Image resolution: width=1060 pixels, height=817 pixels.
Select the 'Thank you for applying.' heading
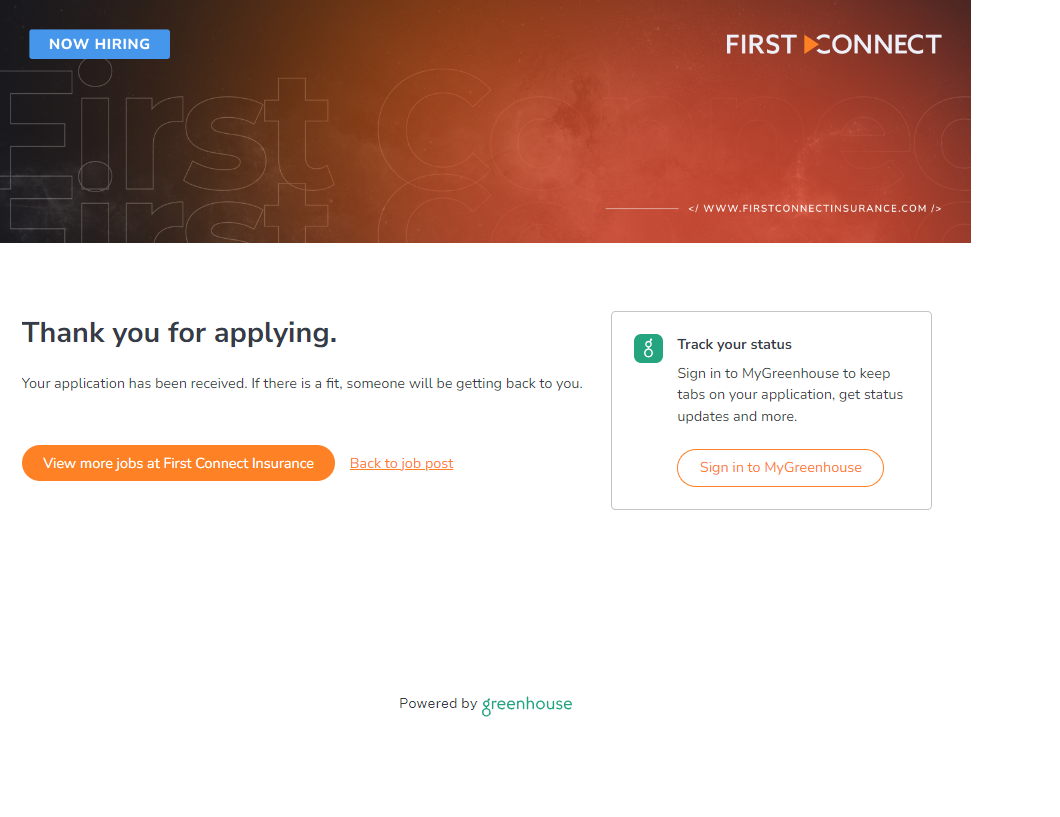[x=179, y=332]
